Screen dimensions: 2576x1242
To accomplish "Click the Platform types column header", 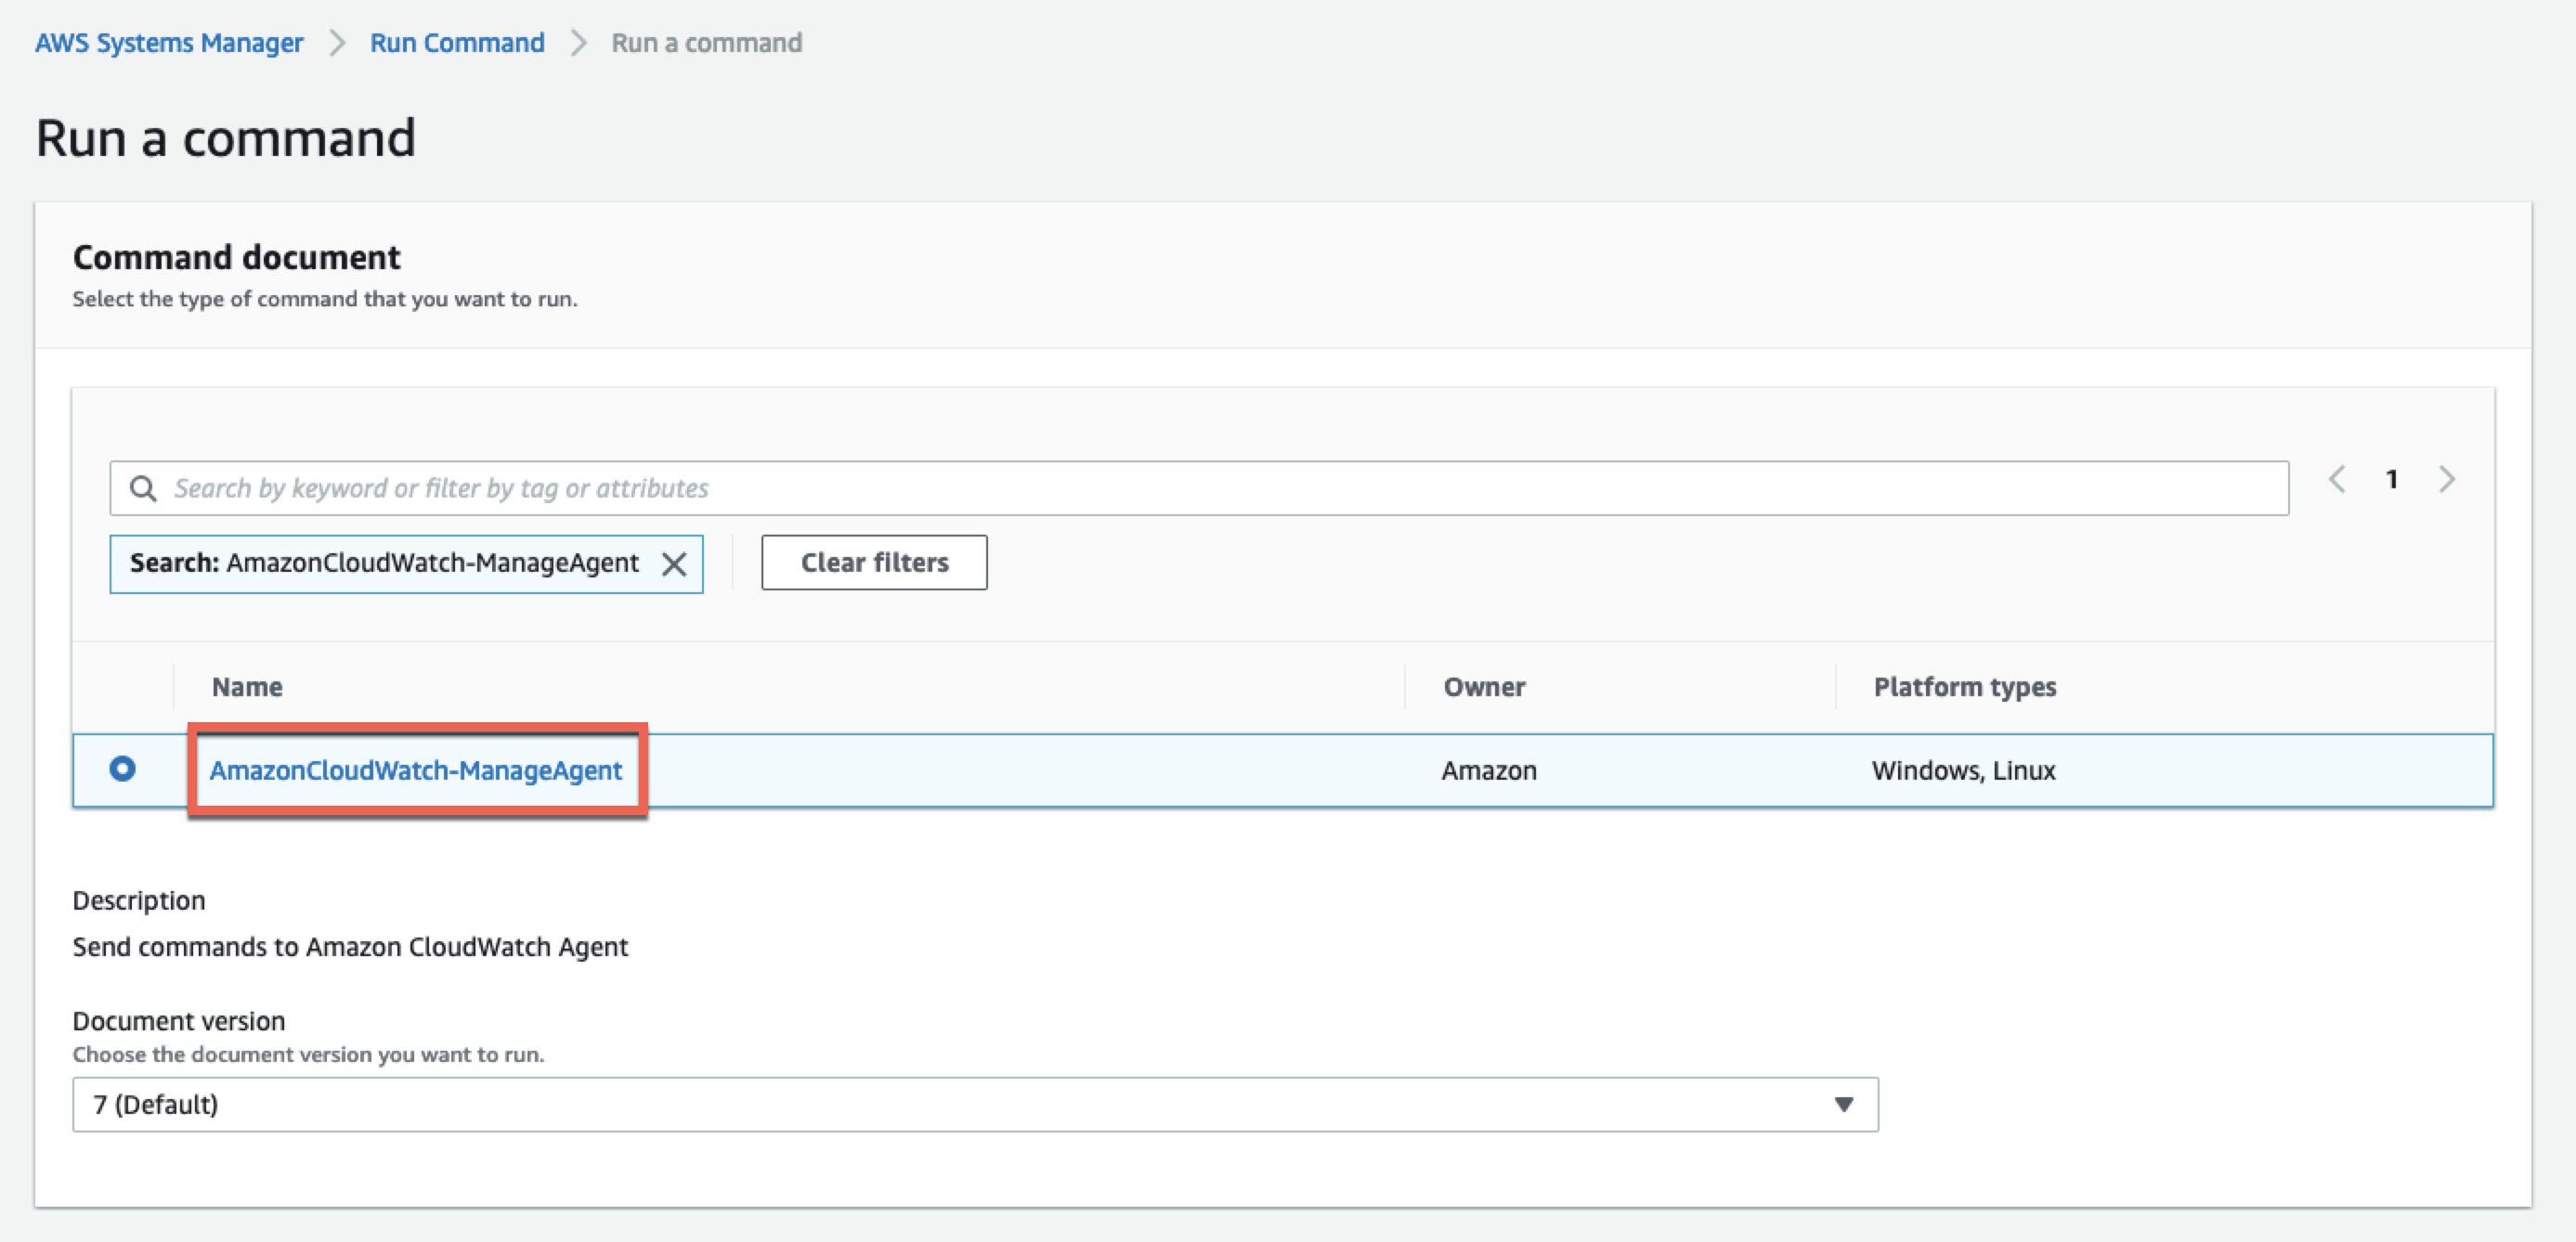I will 1964,687.
